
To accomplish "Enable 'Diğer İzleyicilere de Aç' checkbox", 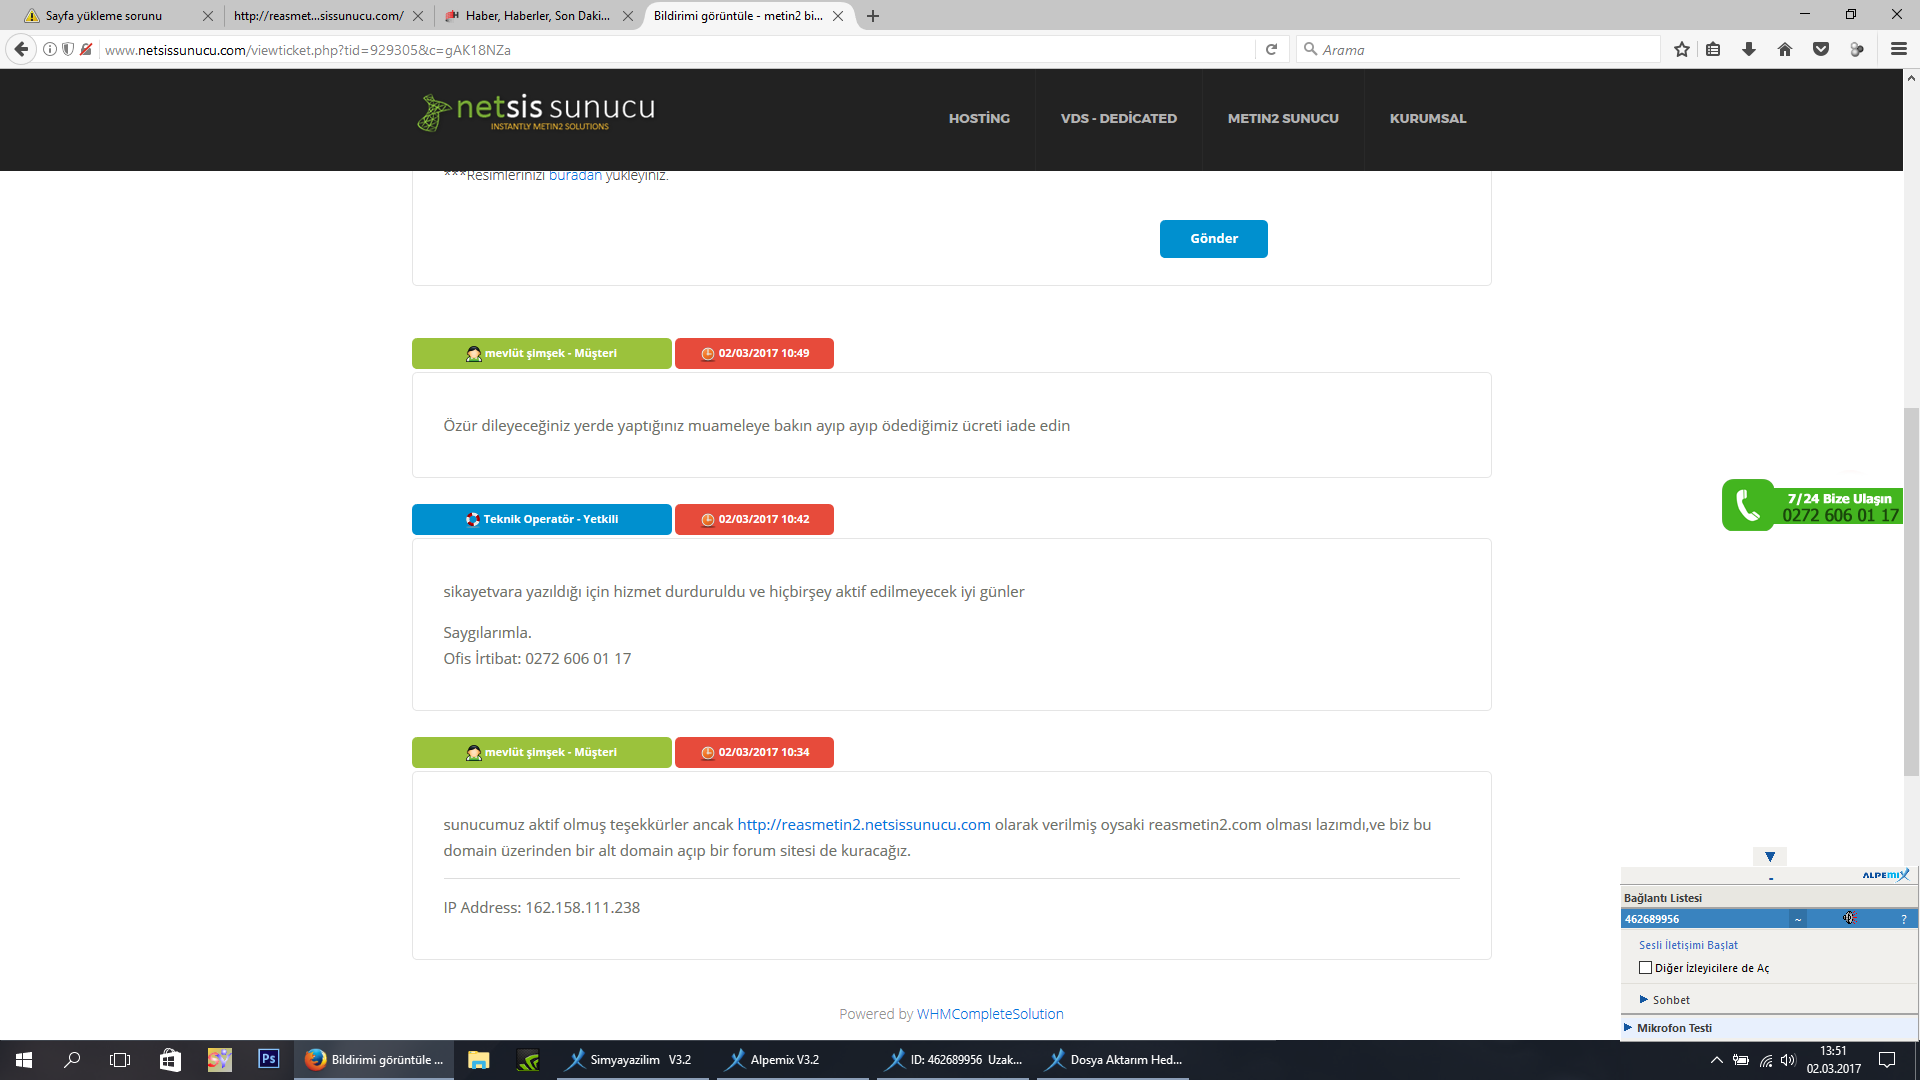I will [x=1645, y=968].
